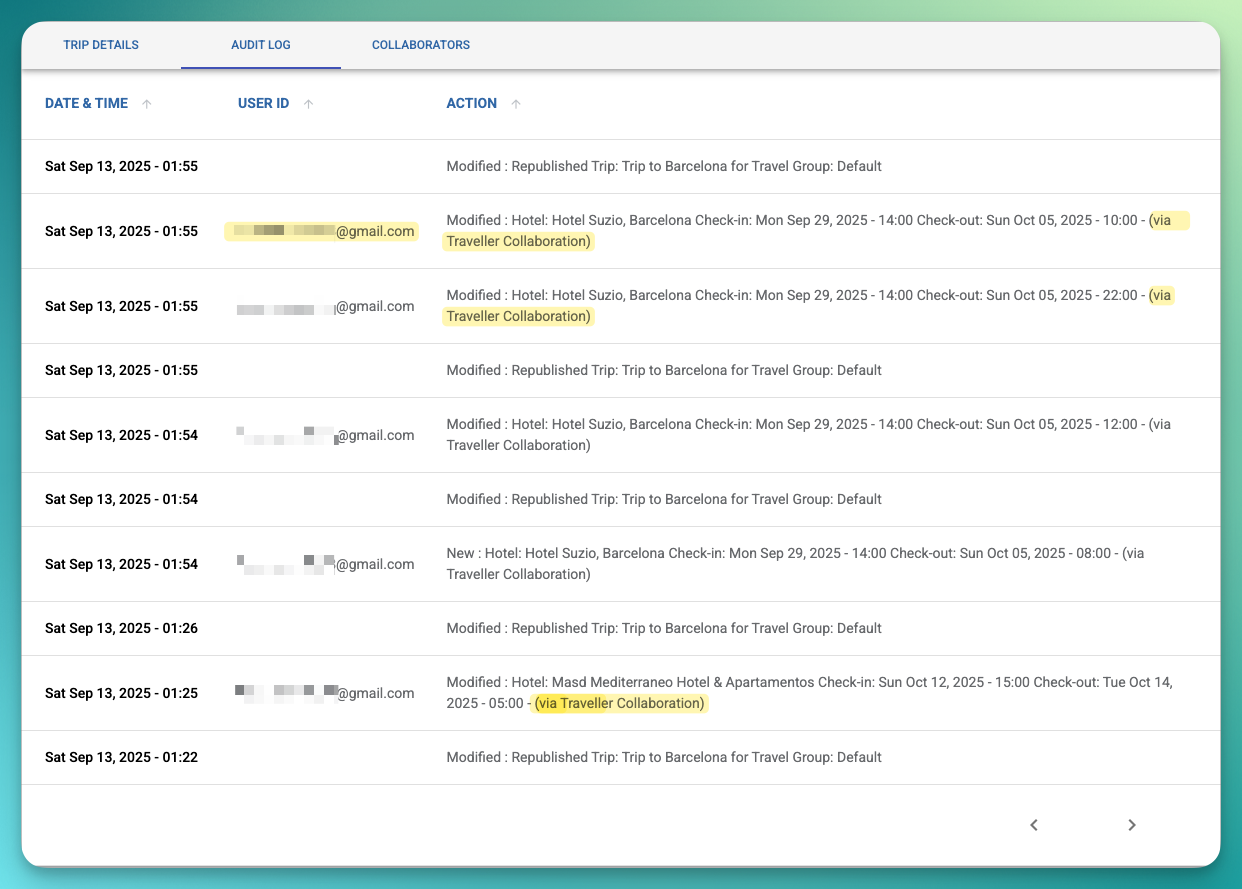Go to next page of audit log
This screenshot has width=1242, height=889.
(1131, 825)
